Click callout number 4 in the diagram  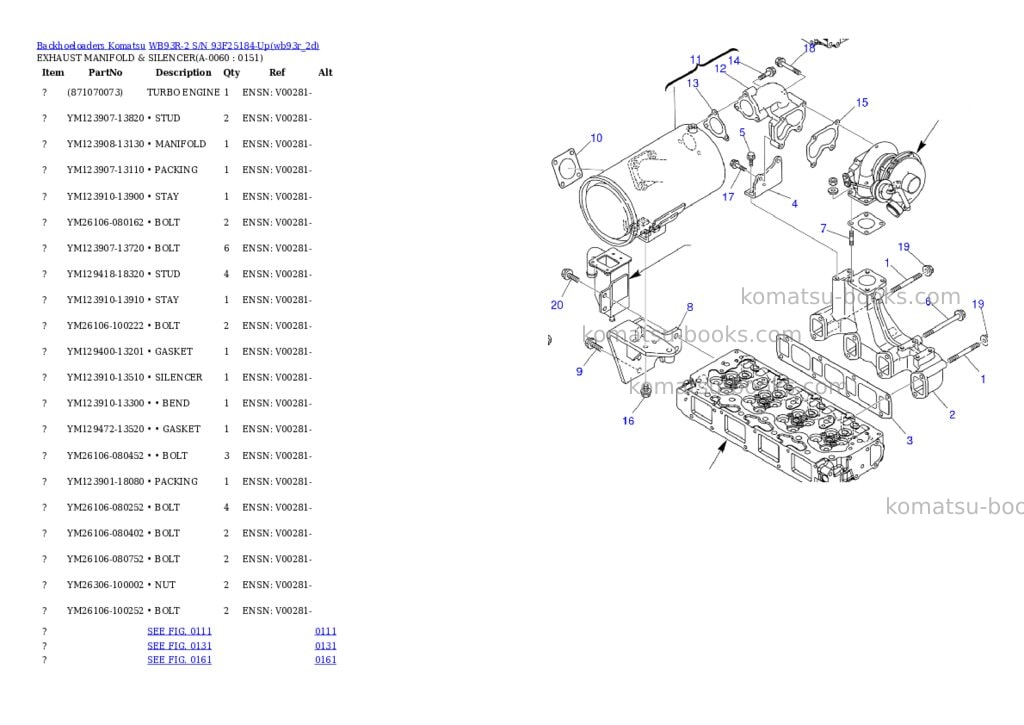pyautogui.click(x=794, y=204)
